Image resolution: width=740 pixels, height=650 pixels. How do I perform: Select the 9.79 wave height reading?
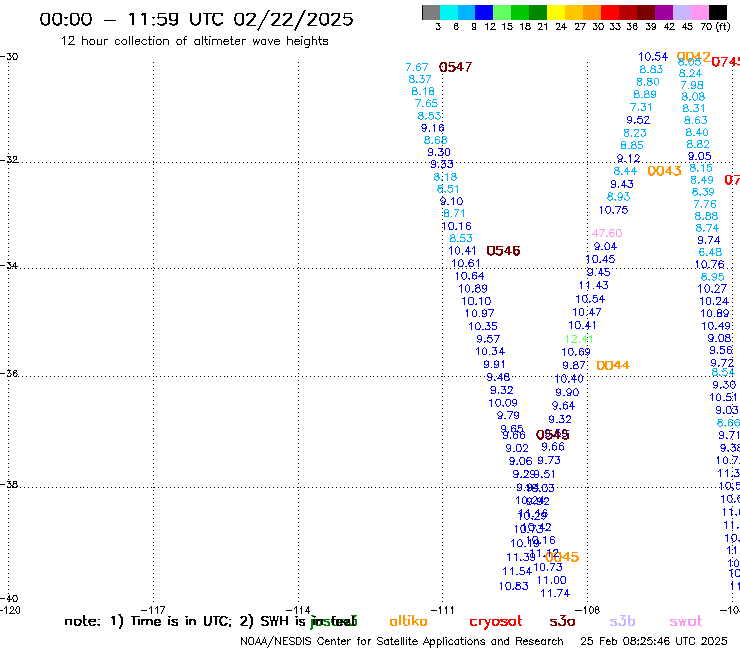508,415
